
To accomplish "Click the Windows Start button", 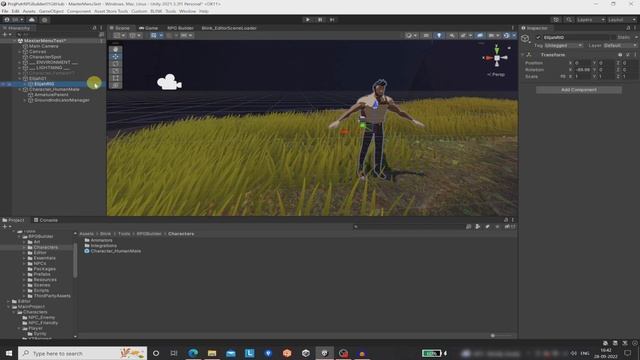I will (9, 353).
